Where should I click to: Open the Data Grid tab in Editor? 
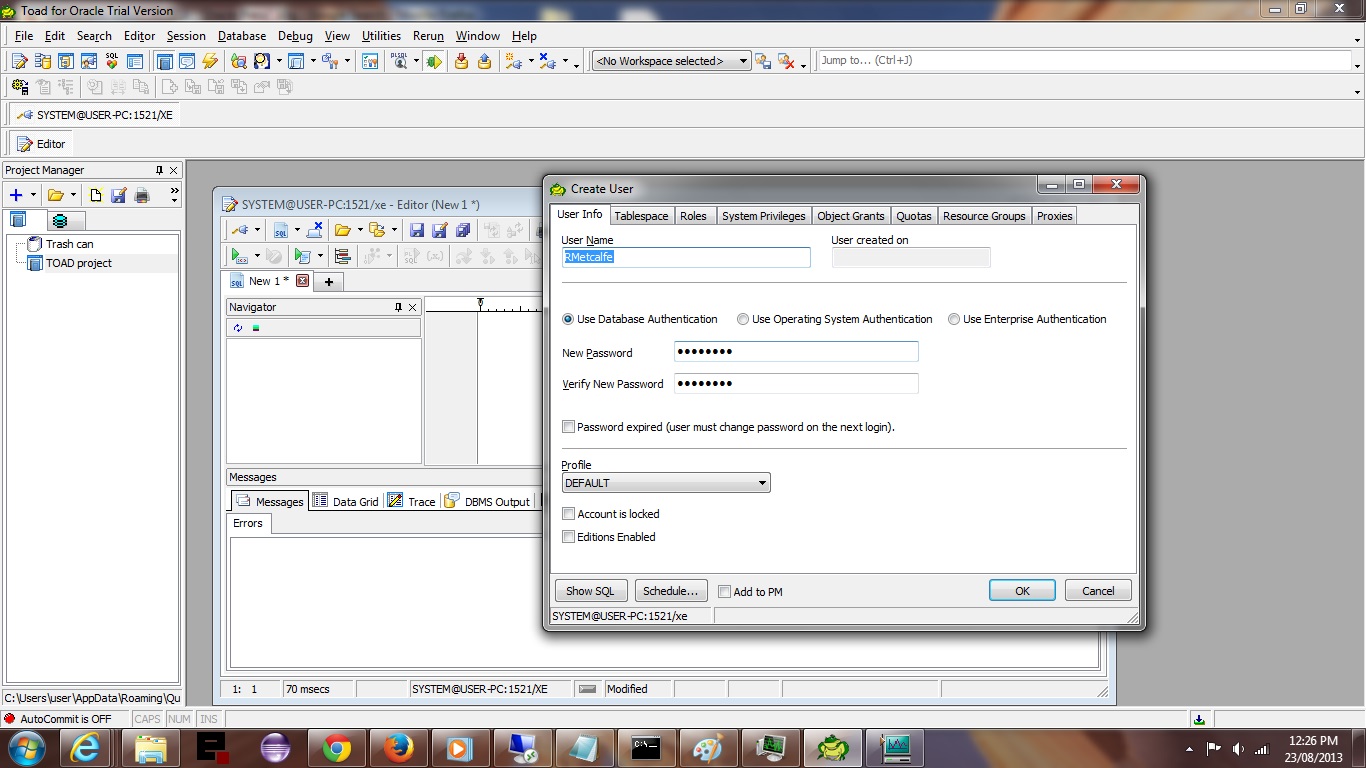[x=346, y=501]
